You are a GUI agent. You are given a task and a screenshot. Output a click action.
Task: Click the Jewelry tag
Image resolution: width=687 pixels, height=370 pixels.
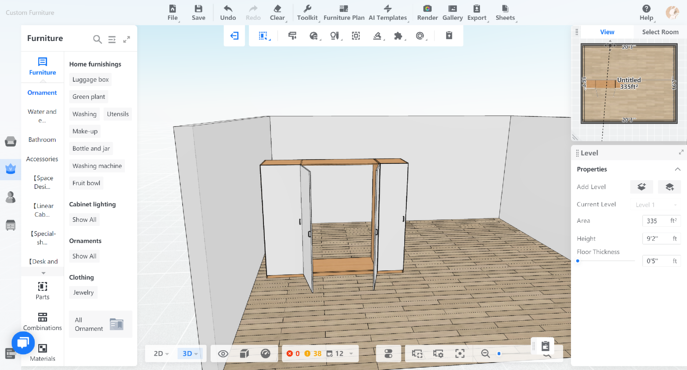(x=83, y=292)
